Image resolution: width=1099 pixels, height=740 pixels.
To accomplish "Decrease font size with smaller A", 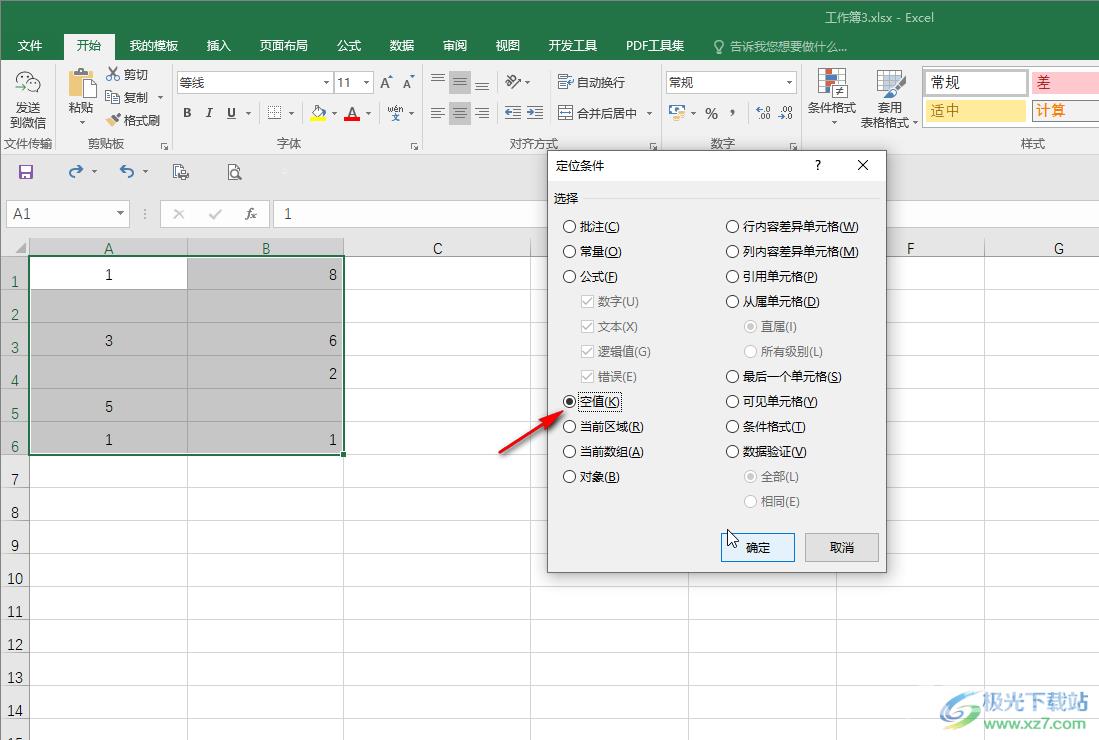I will tap(408, 83).
